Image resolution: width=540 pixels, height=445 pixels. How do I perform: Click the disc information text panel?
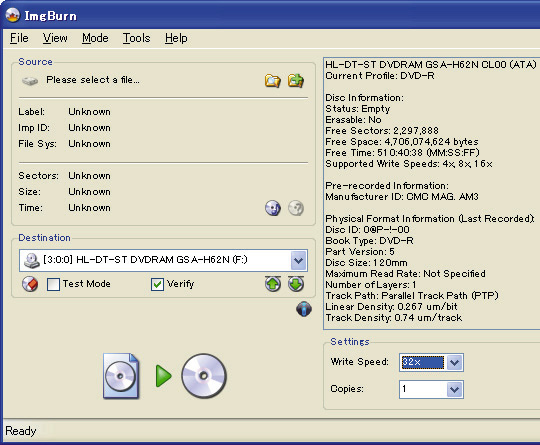pyautogui.click(x=432, y=193)
